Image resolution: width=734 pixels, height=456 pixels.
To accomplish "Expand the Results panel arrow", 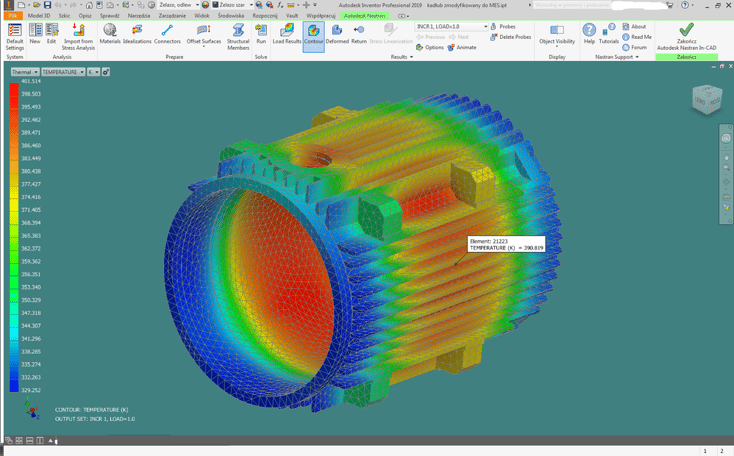I will 411,57.
